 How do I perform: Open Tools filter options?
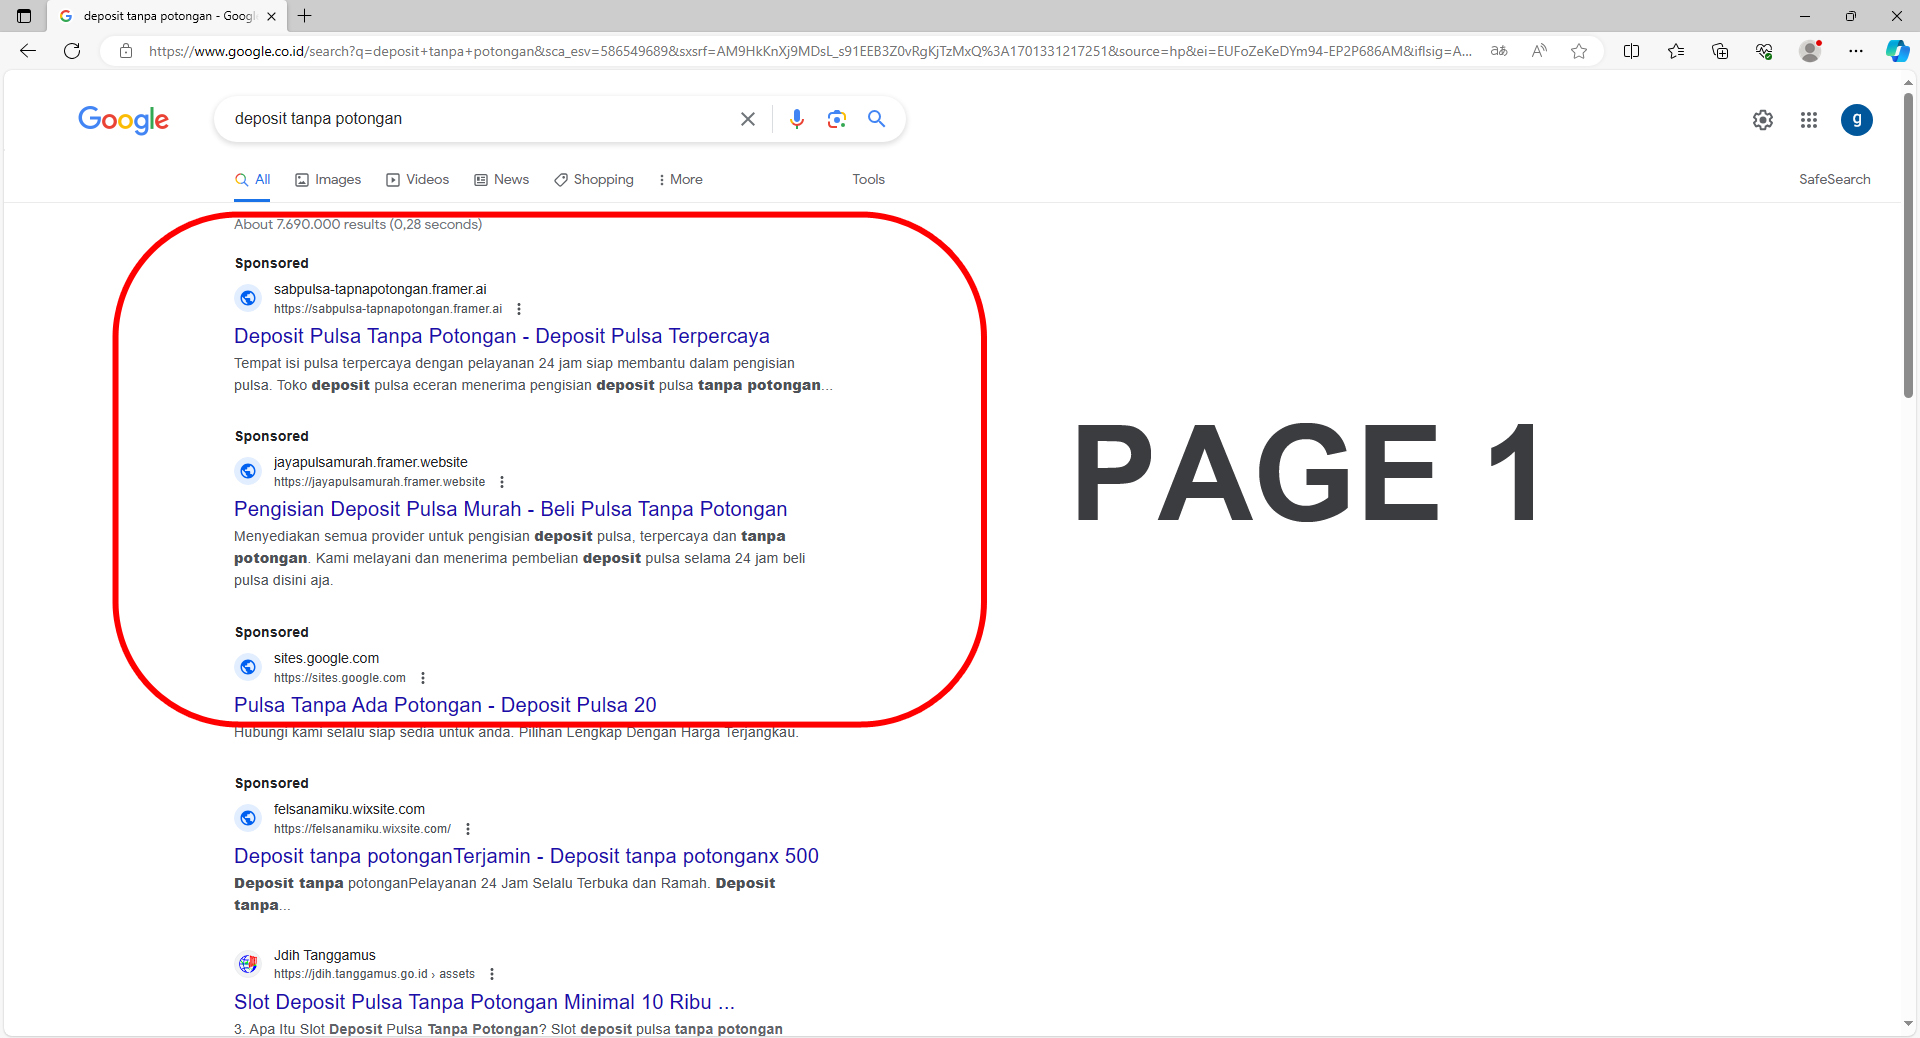(868, 180)
